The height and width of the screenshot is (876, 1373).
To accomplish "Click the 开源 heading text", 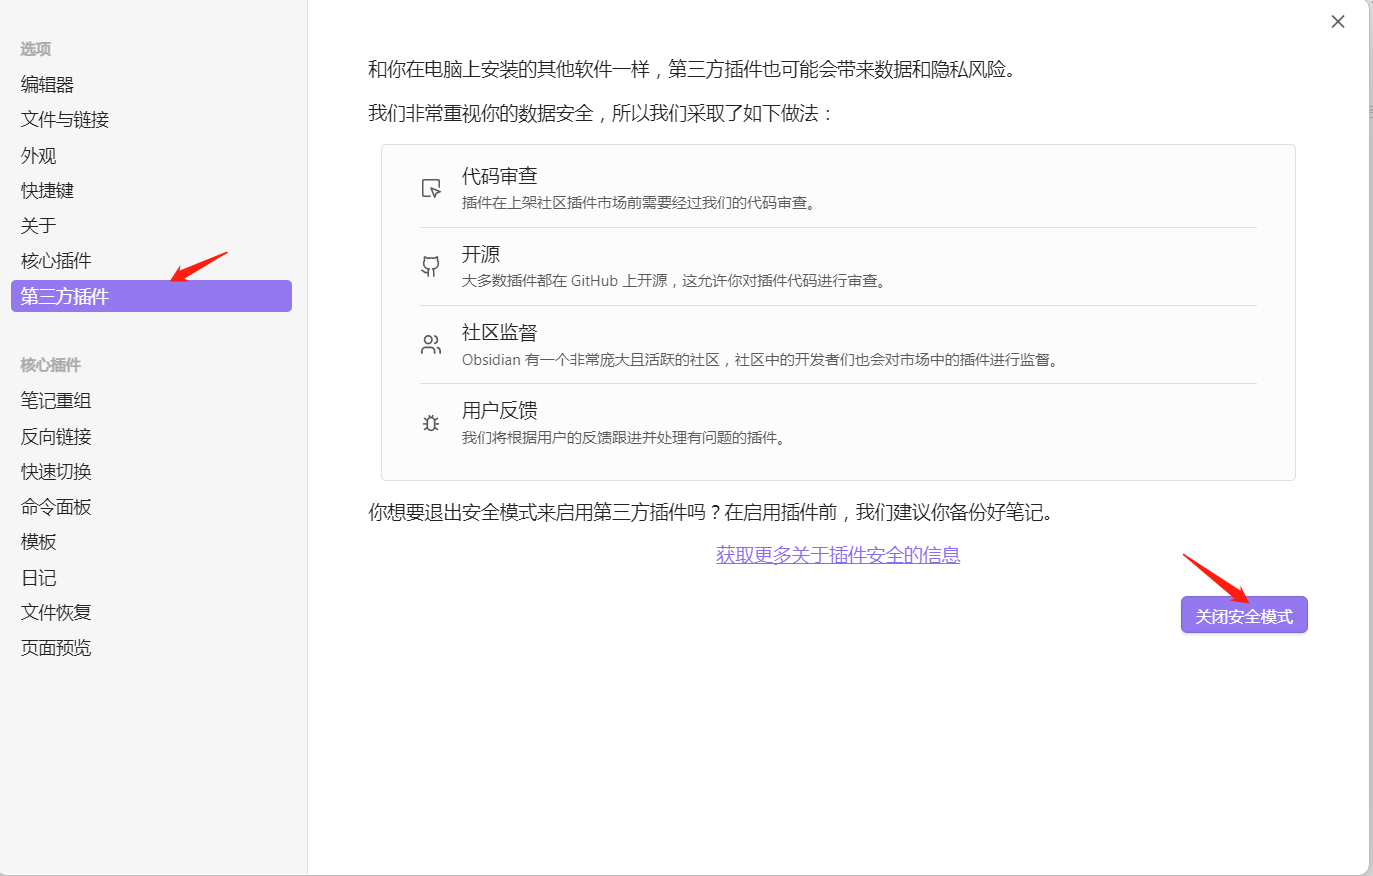I will (x=481, y=254).
